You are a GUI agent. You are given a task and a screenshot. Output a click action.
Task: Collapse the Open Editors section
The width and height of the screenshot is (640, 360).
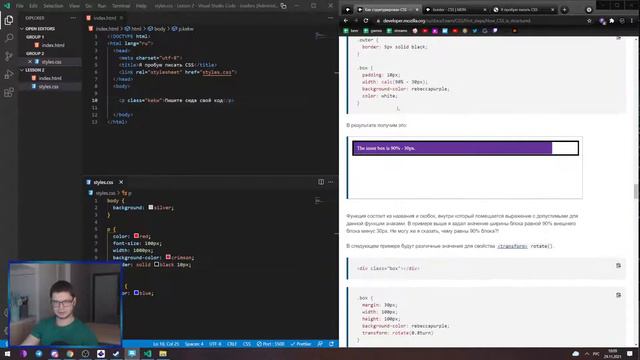click(38, 29)
